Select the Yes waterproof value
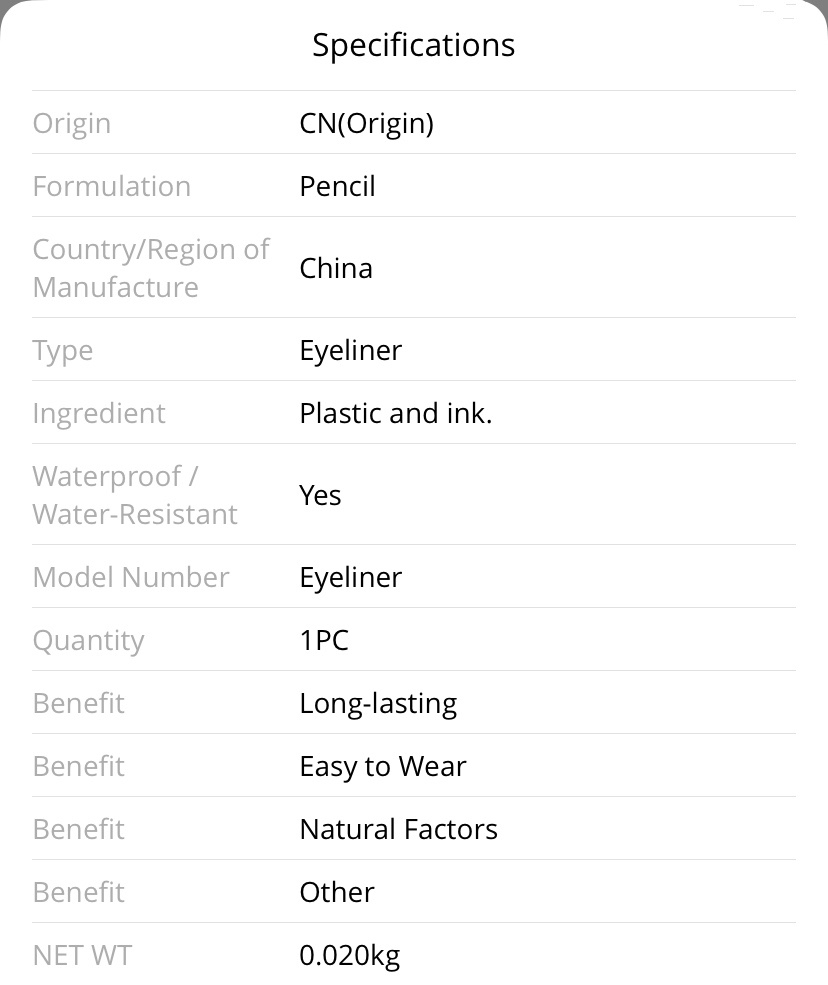The height and width of the screenshot is (985, 828). click(320, 495)
